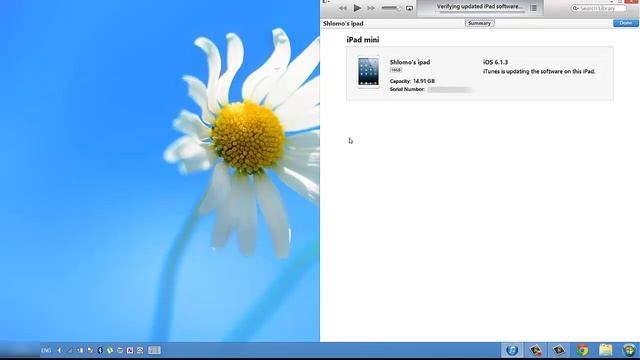
Task: Click the "Serial Number:" label
Action: click(407, 89)
